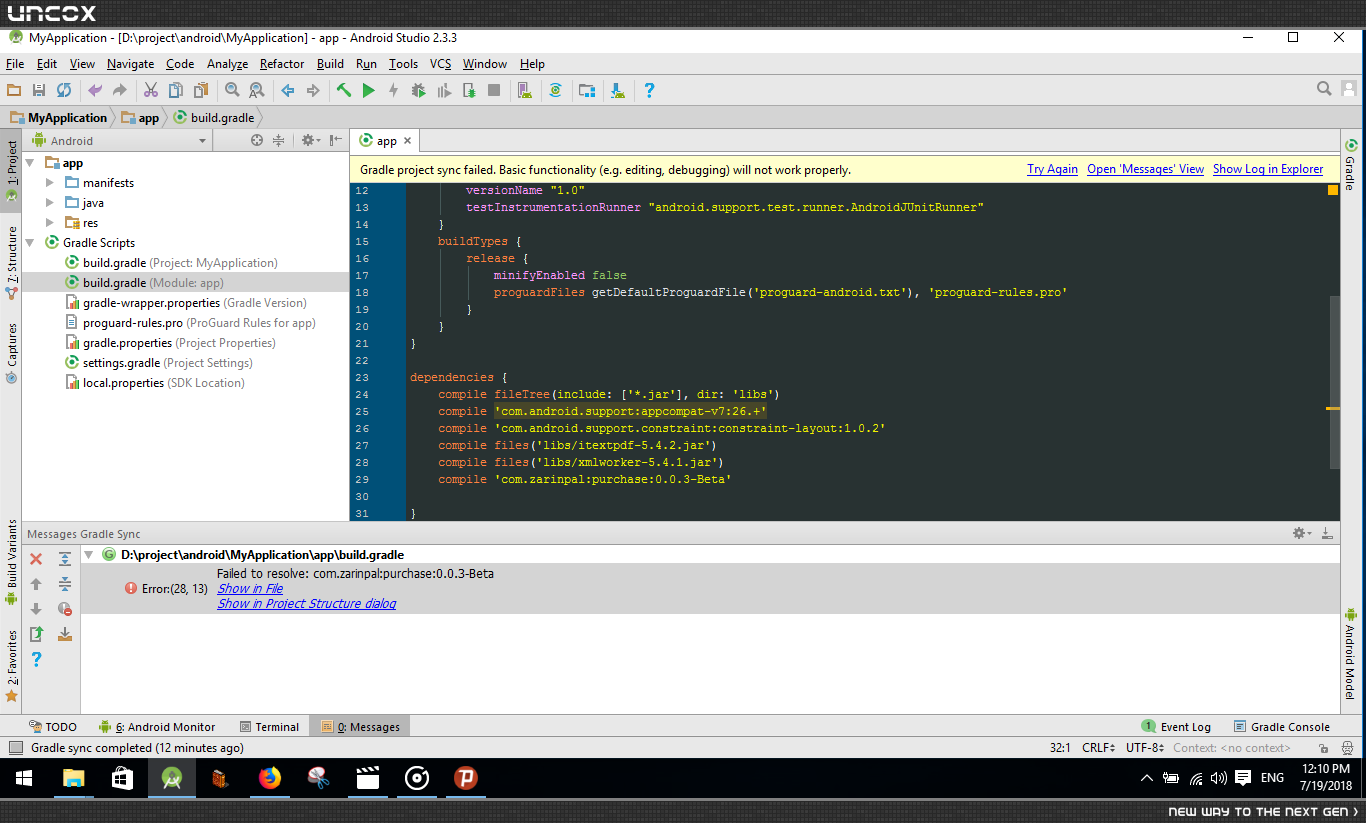Click Open 'Messages' View link
This screenshot has height=823, width=1366.
[1146, 169]
